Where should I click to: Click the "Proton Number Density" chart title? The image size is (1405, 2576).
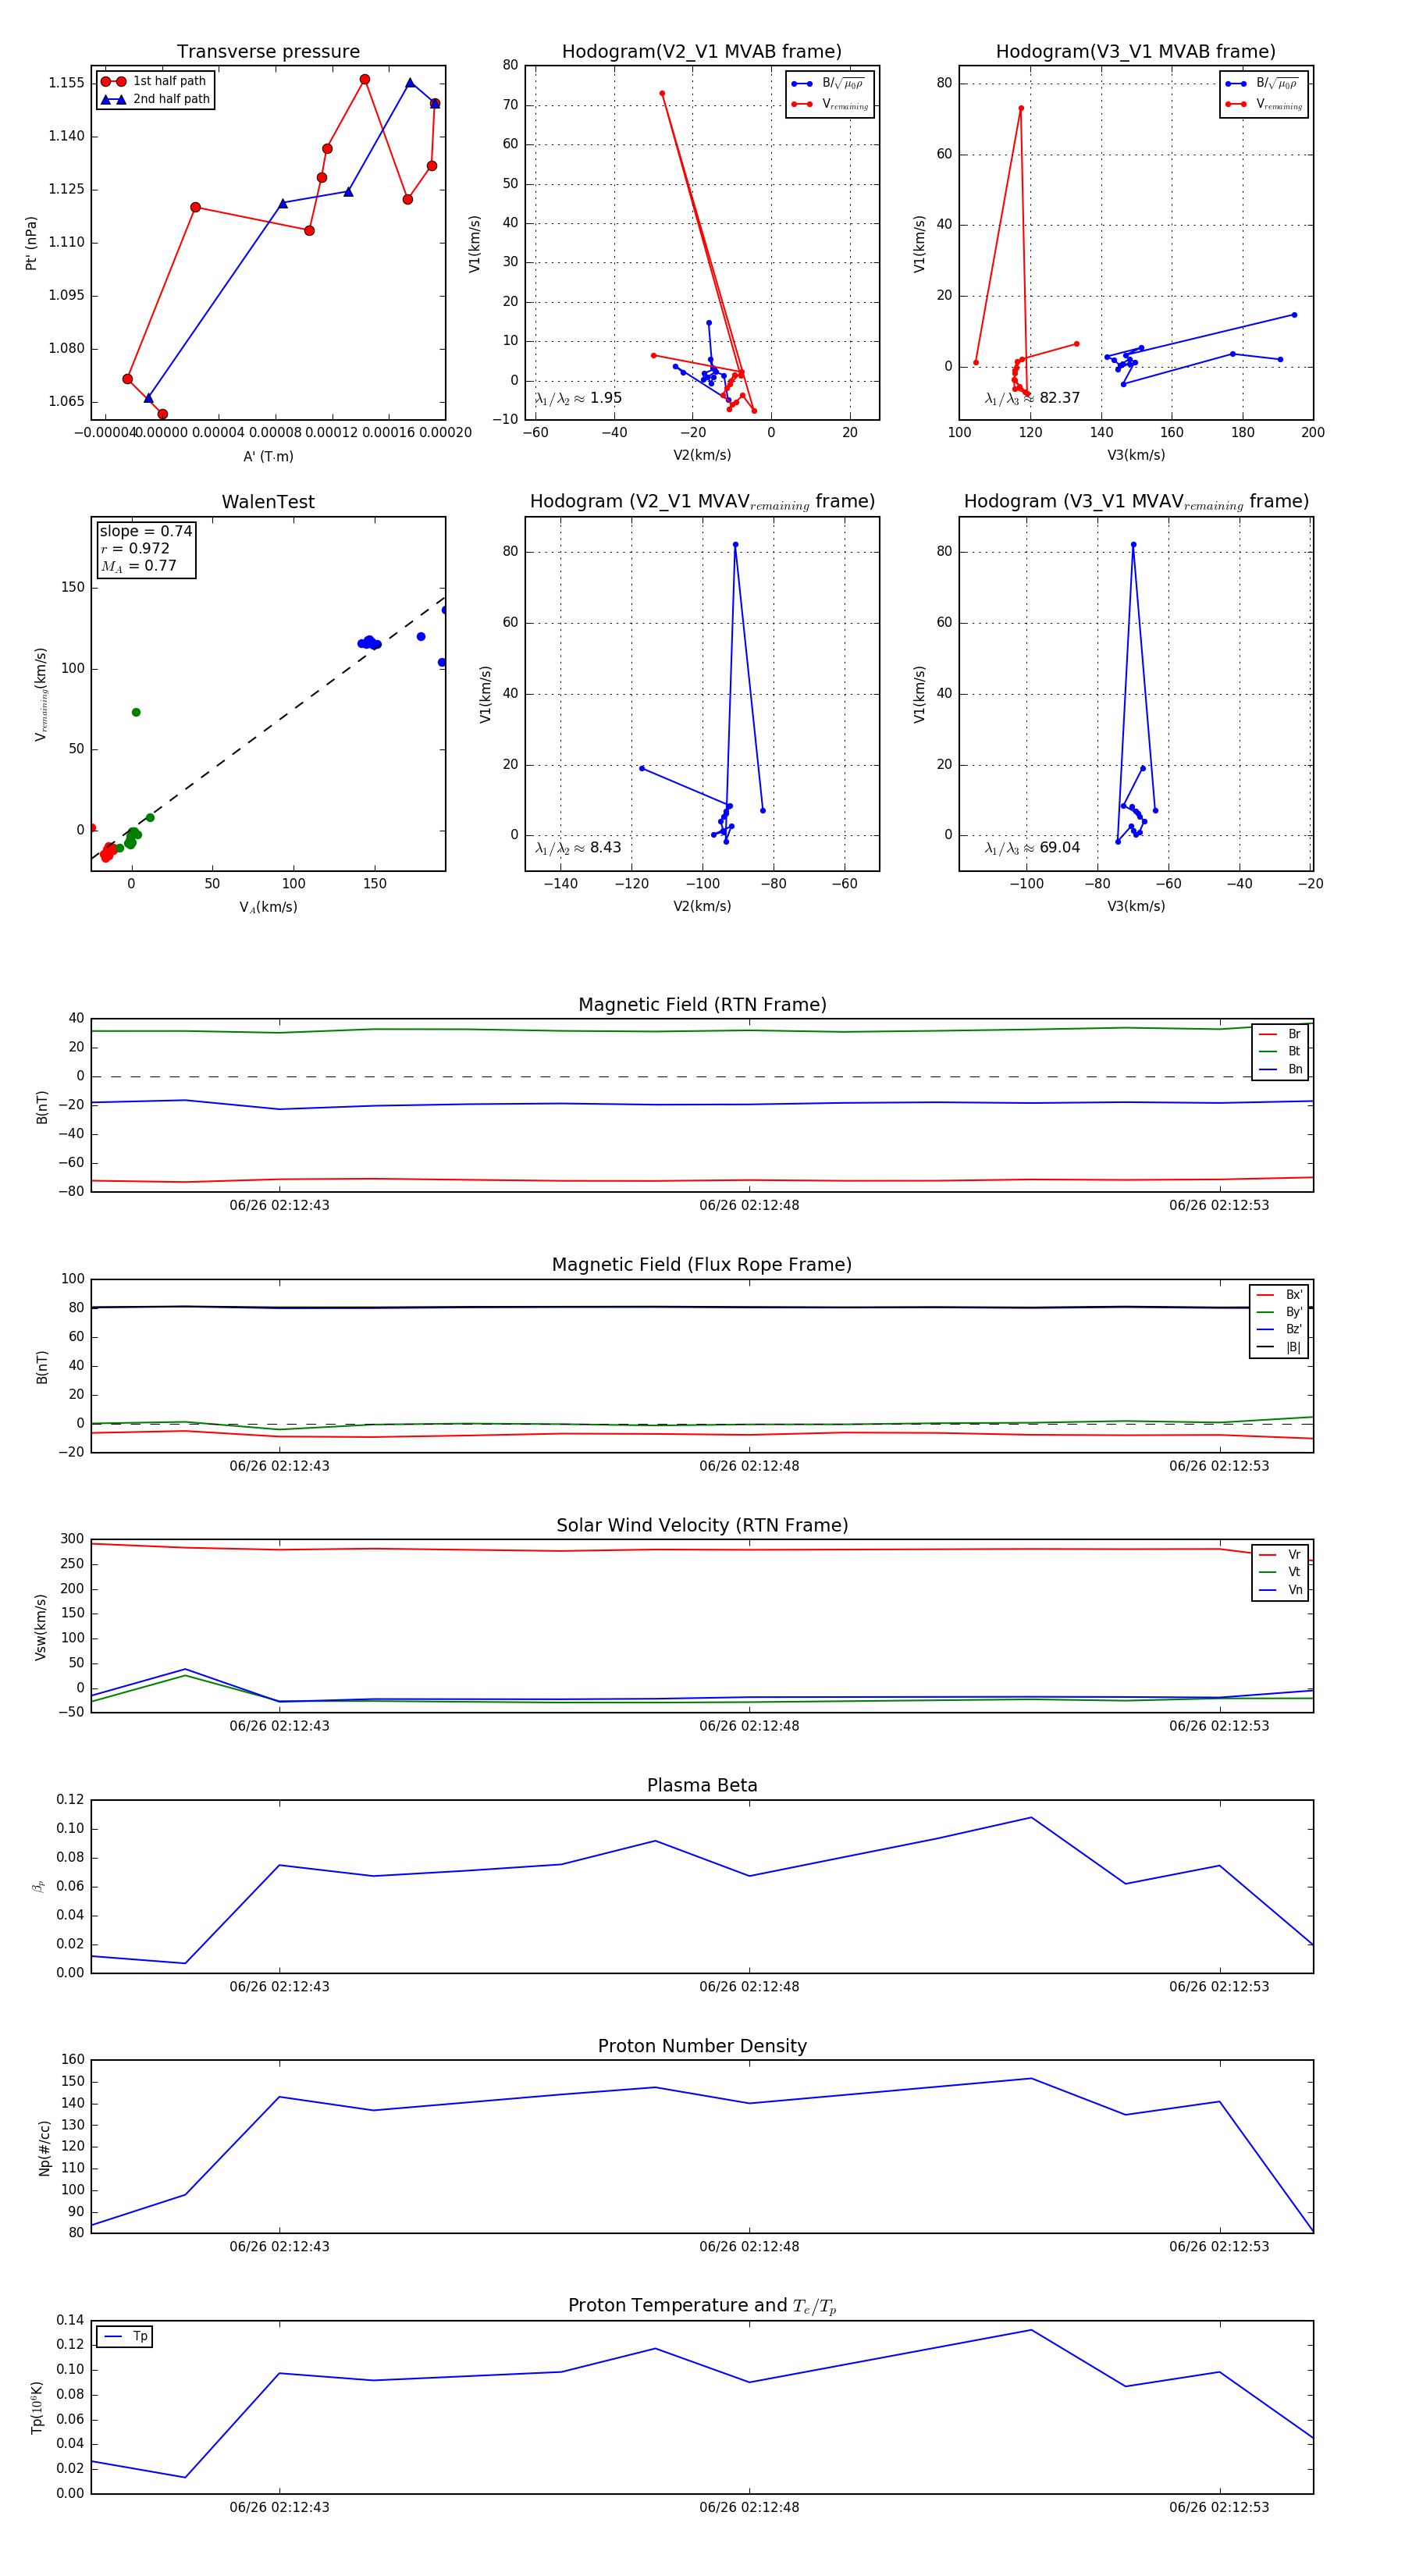point(702,2045)
